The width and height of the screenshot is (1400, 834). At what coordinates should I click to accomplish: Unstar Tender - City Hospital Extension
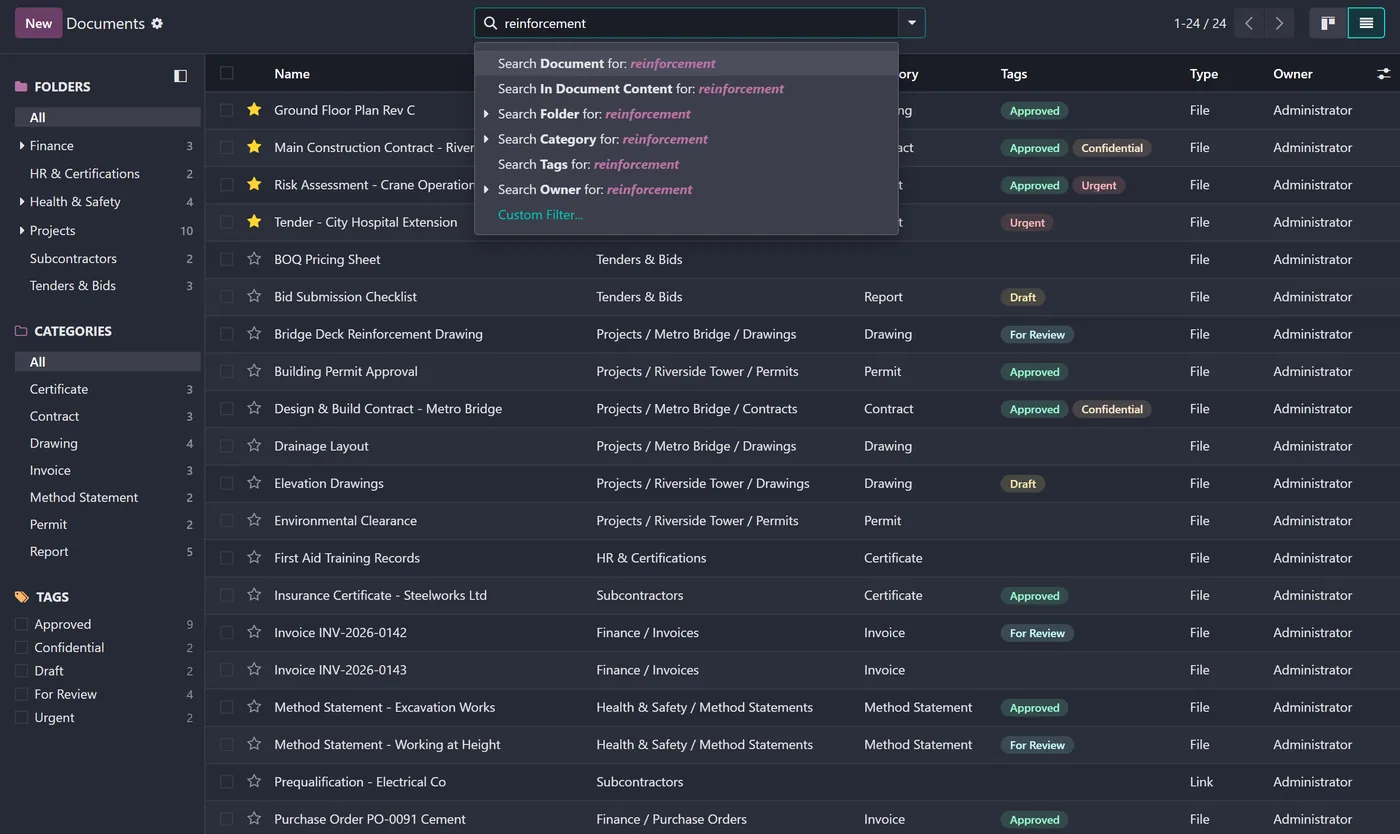coord(254,222)
